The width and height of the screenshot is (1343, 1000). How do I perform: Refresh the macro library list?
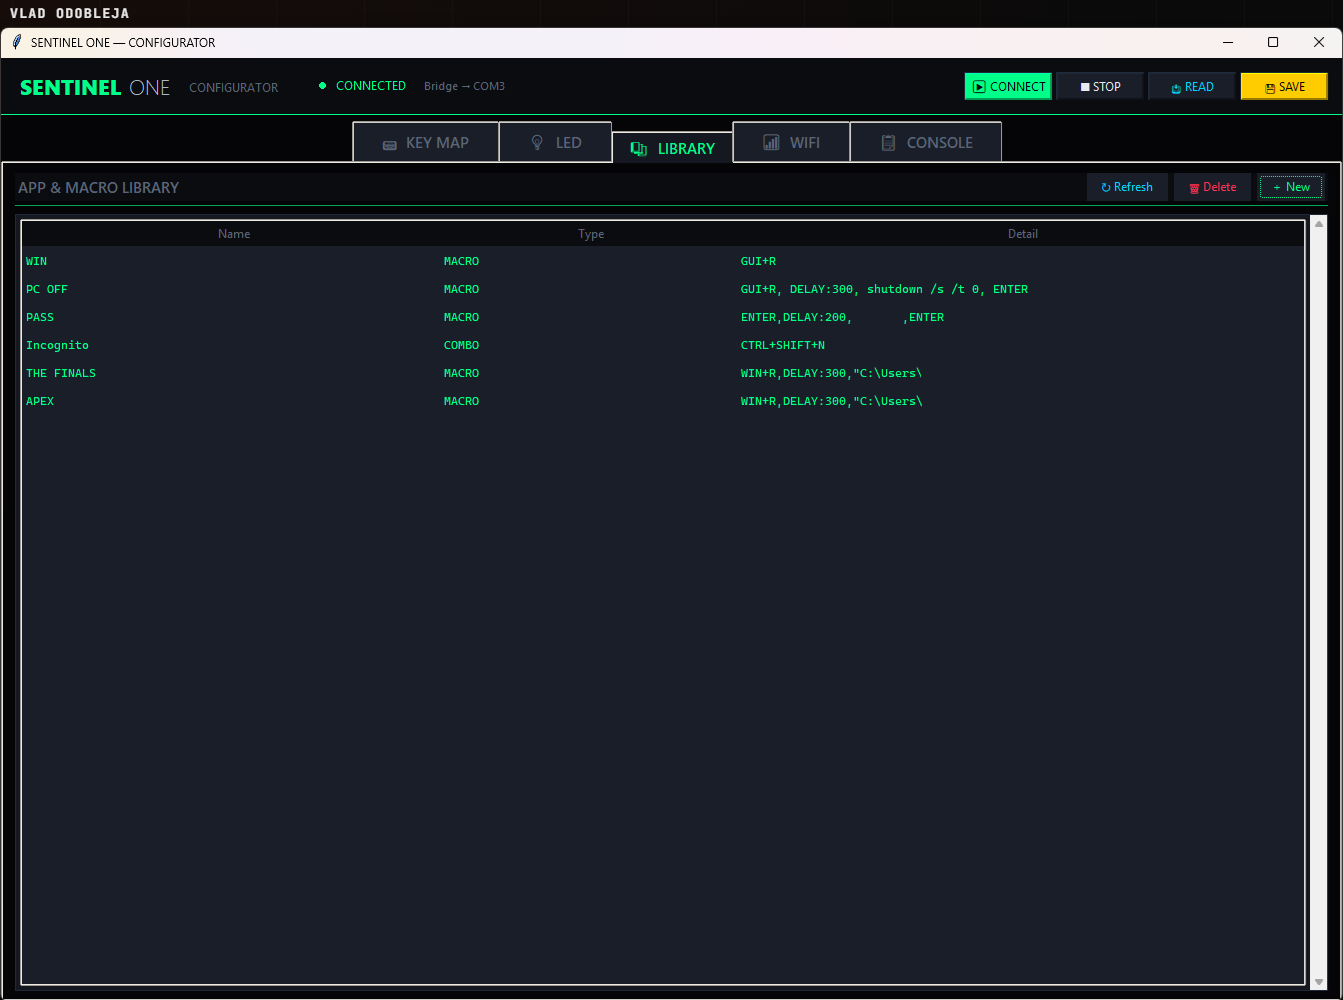[1127, 187]
